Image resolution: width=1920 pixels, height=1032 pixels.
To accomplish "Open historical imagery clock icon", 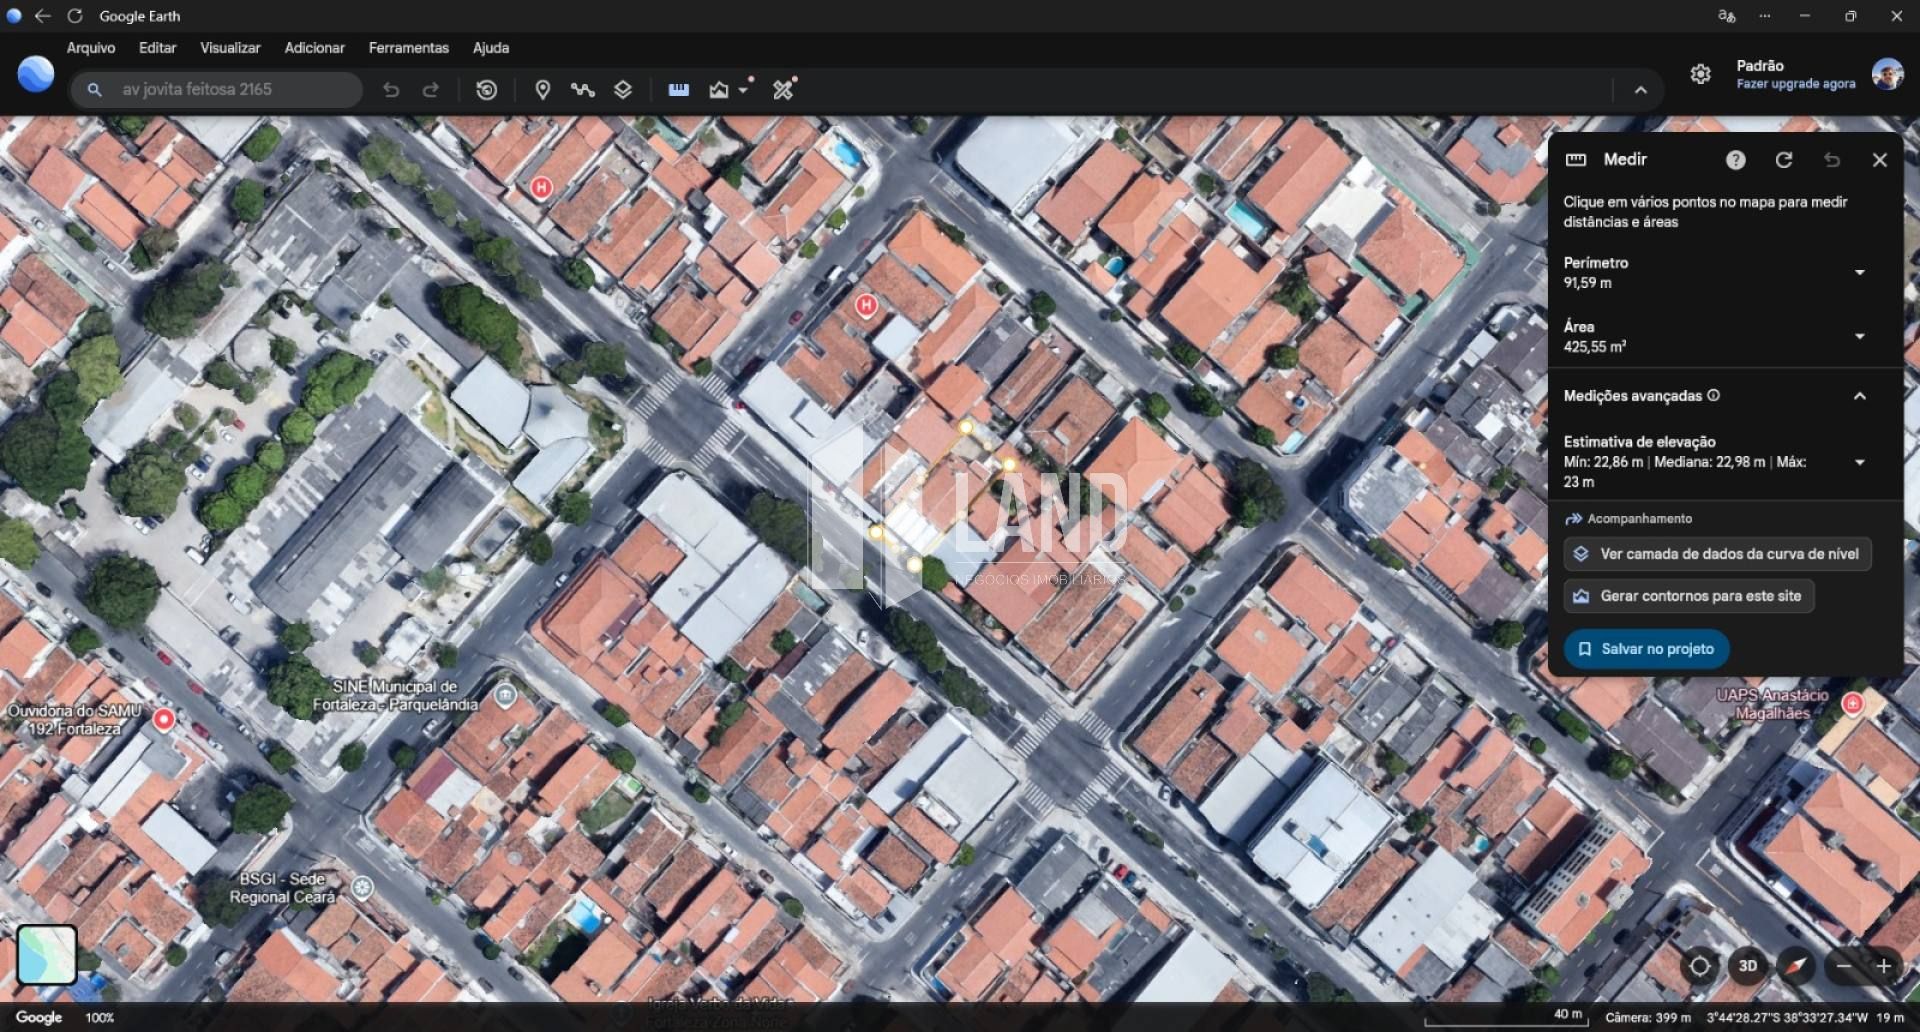I will (x=487, y=90).
